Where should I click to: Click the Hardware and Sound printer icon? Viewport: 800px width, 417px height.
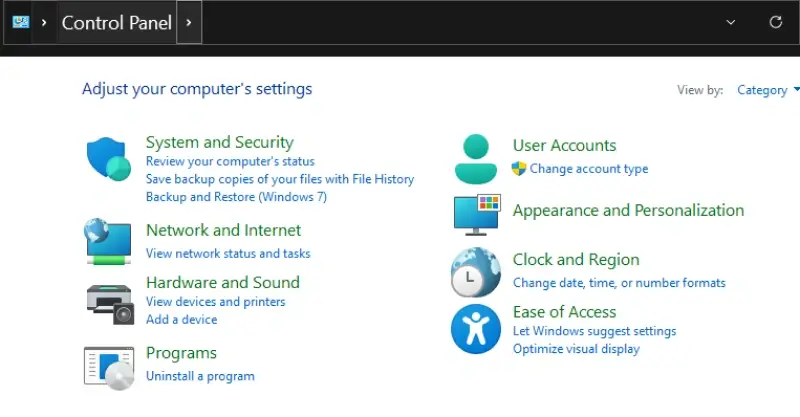[x=110, y=304]
